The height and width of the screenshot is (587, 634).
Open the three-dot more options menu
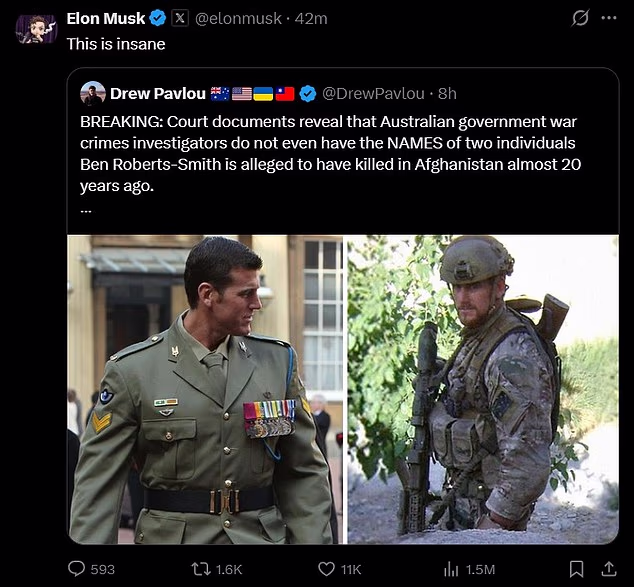click(x=609, y=18)
